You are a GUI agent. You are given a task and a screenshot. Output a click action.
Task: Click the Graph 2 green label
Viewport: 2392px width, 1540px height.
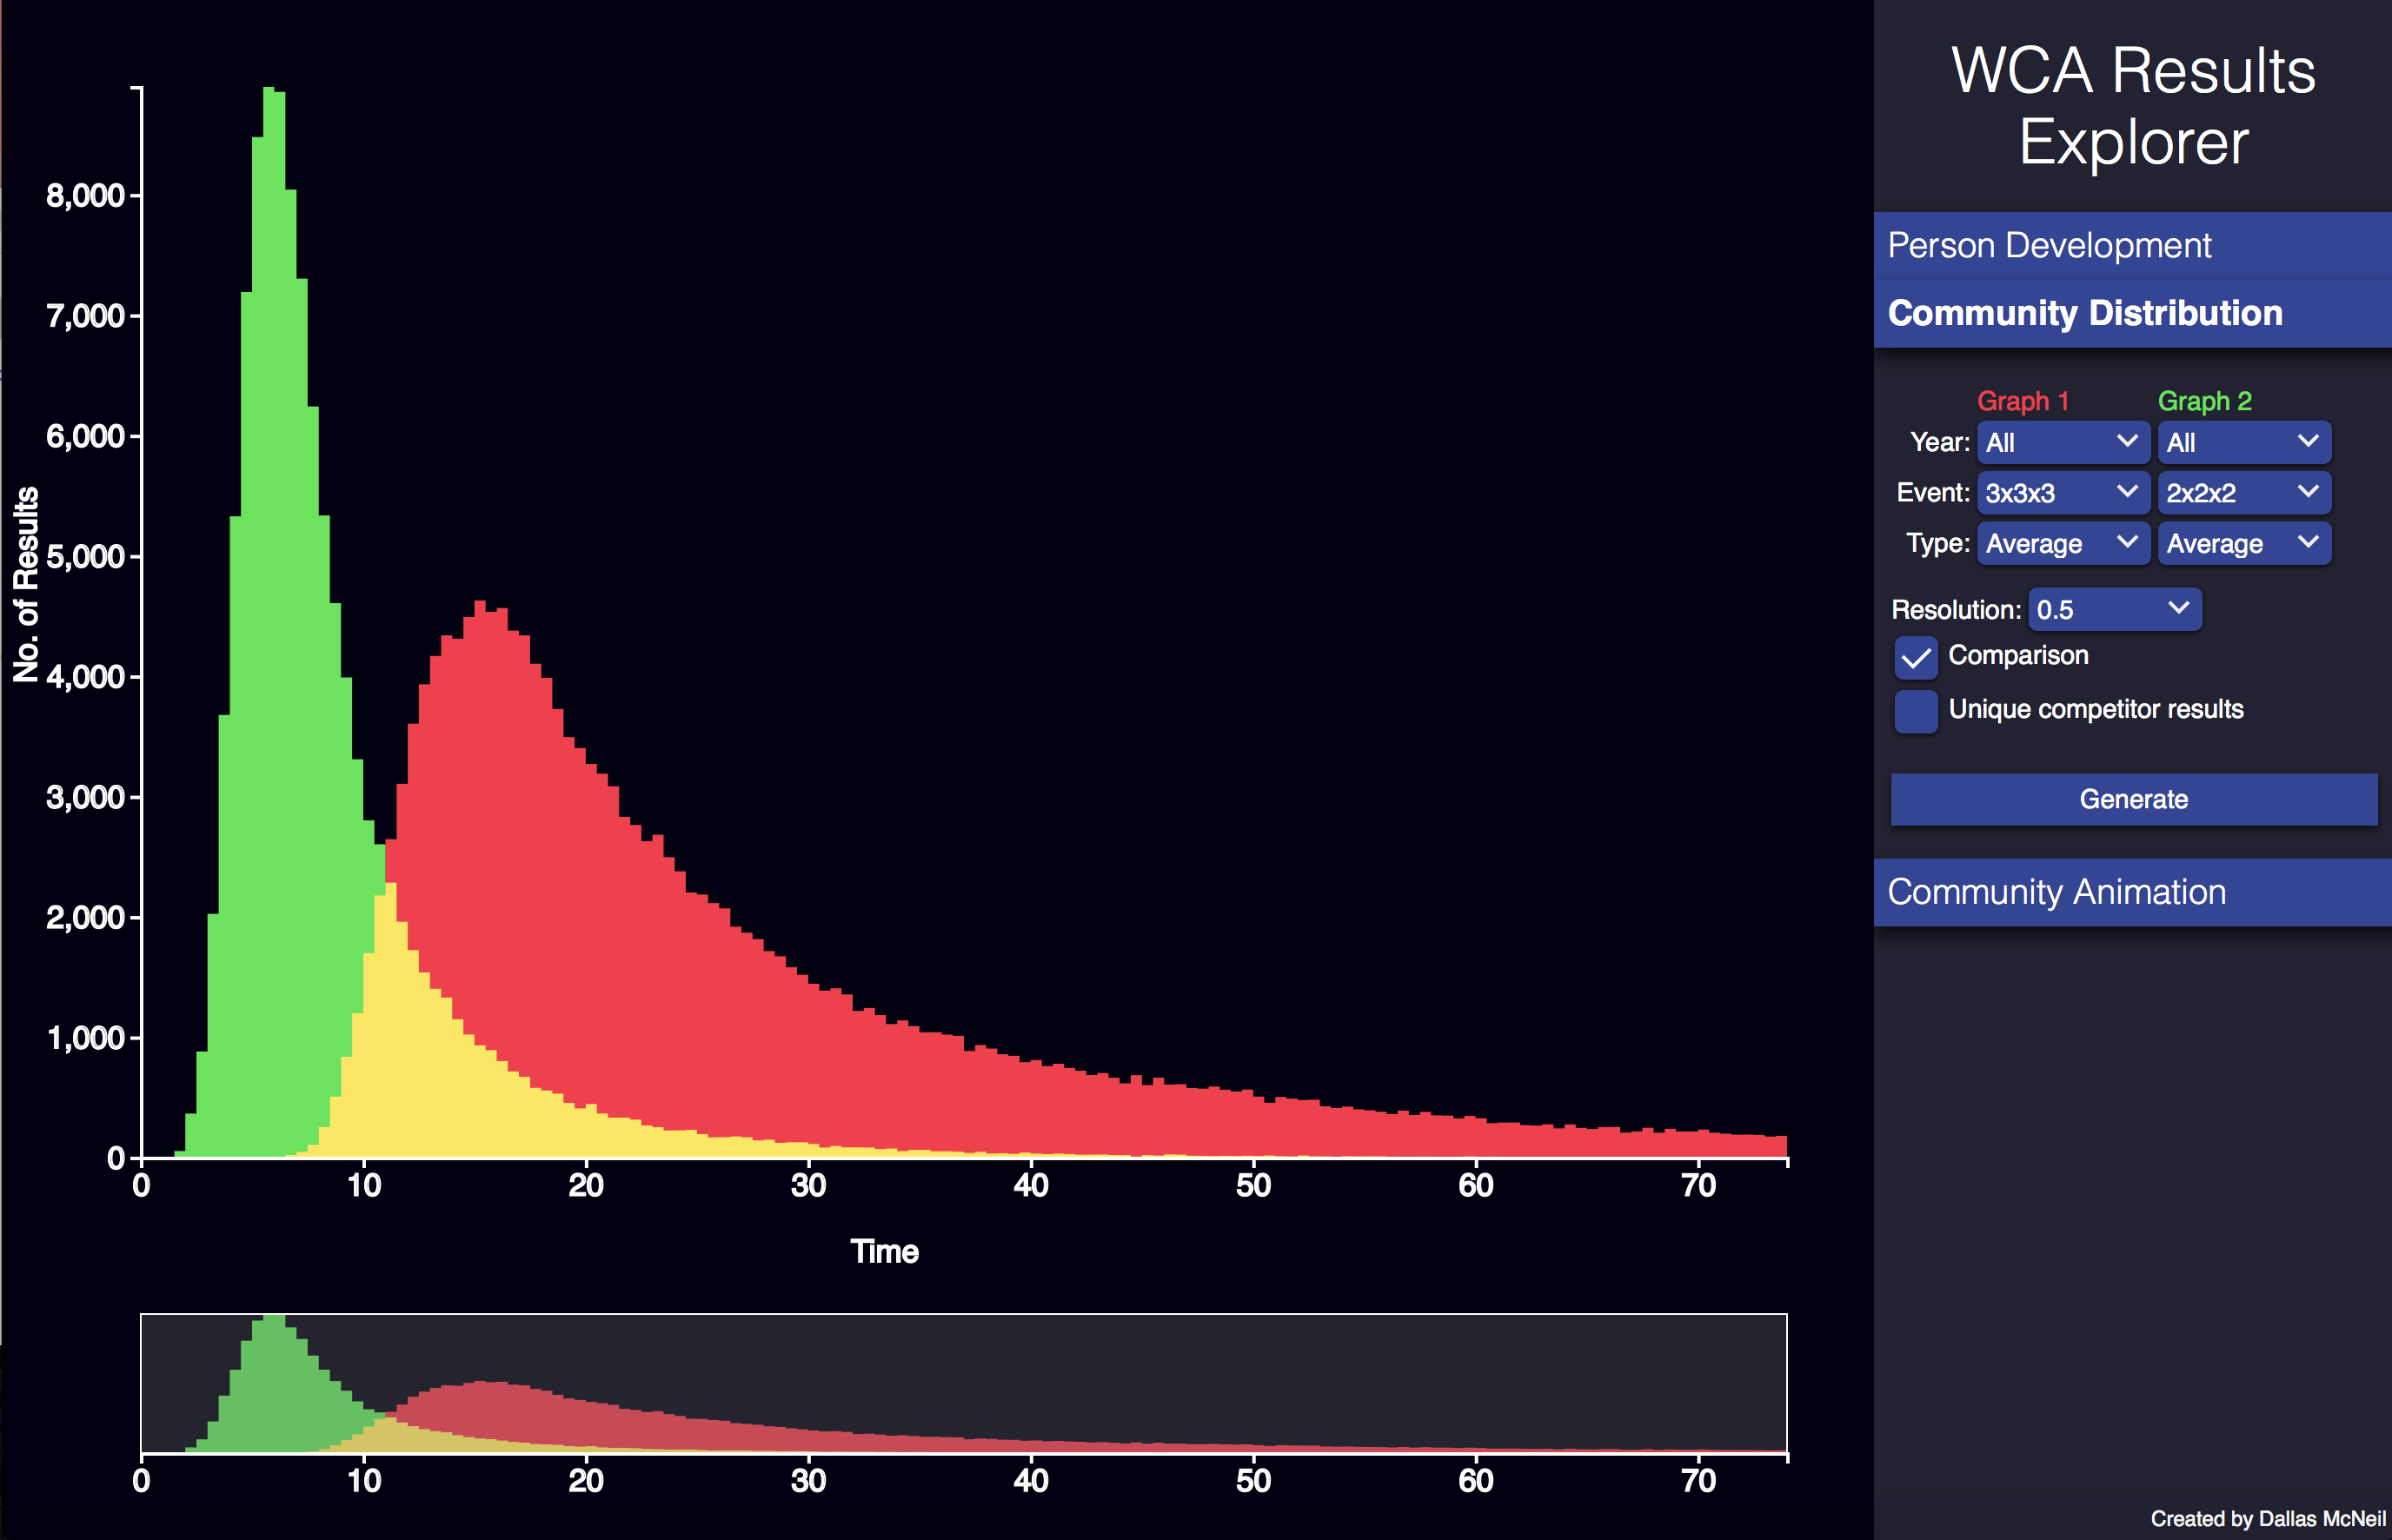[x=2205, y=400]
